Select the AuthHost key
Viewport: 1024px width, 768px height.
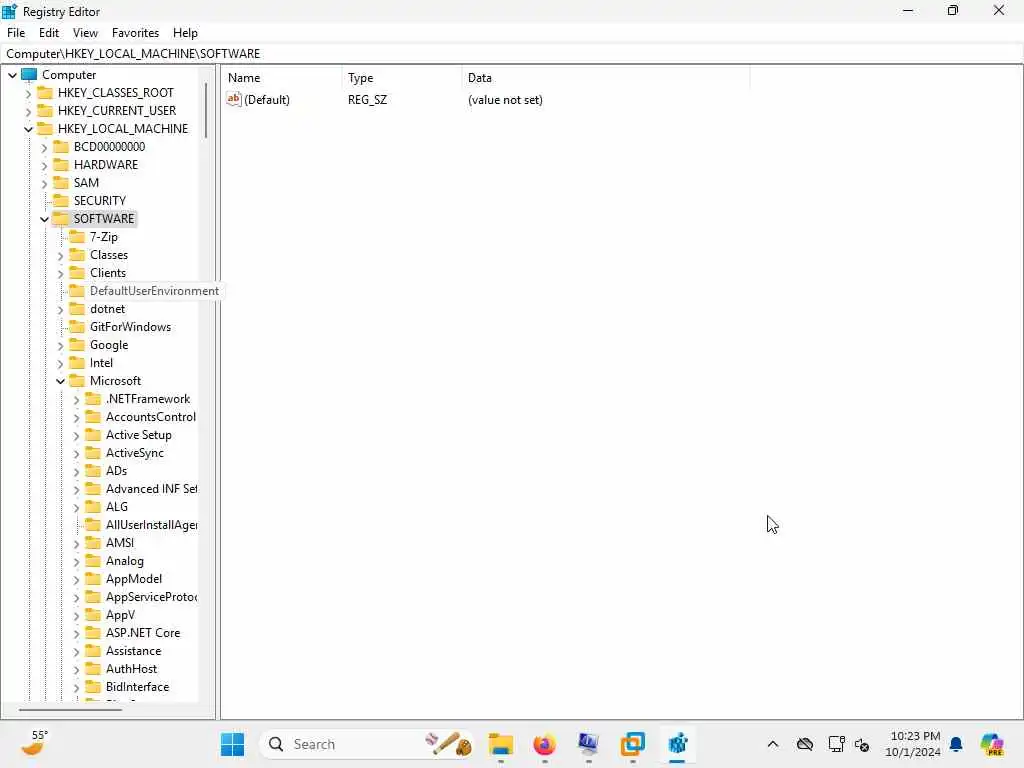[x=131, y=669]
